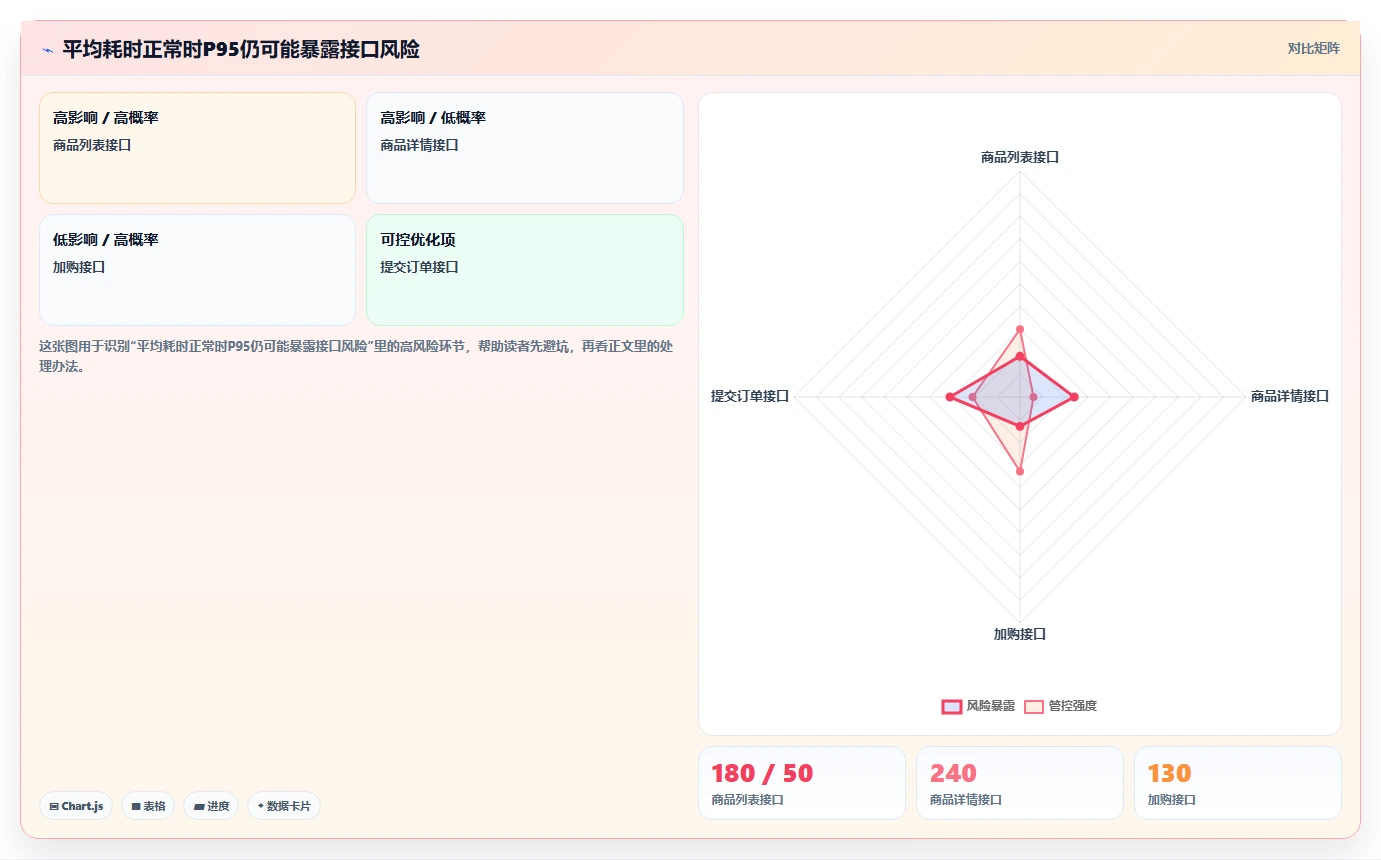Viewport: 1381px width, 860px height.
Task: Select the 可控优化项 matrix card
Action: tap(525, 270)
